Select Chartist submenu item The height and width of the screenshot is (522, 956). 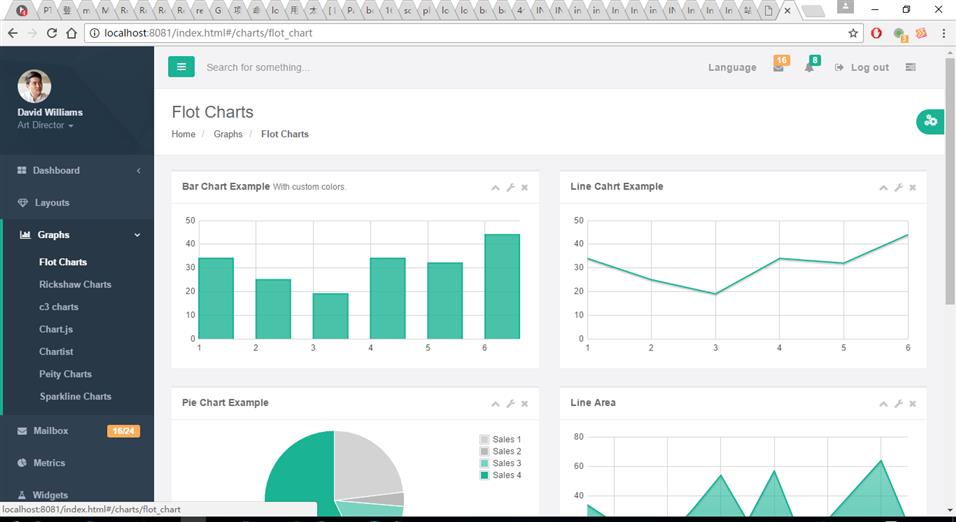pyautogui.click(x=56, y=352)
